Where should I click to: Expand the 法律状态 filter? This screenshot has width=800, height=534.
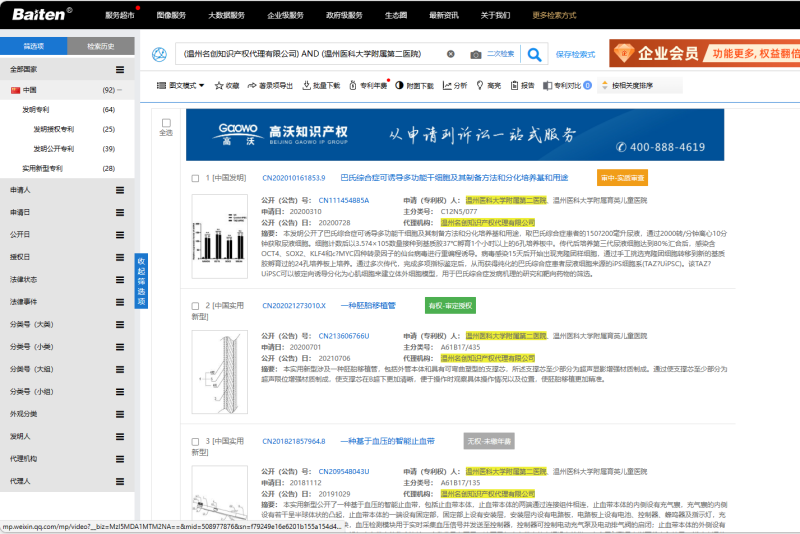tap(120, 280)
